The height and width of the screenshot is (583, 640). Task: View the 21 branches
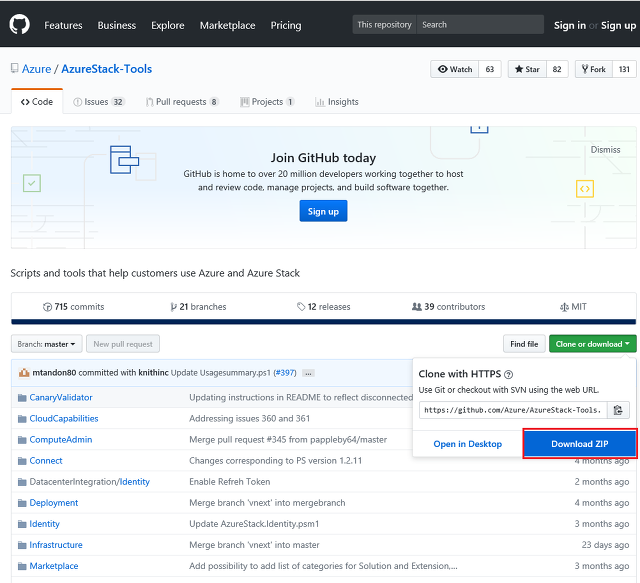click(x=198, y=307)
